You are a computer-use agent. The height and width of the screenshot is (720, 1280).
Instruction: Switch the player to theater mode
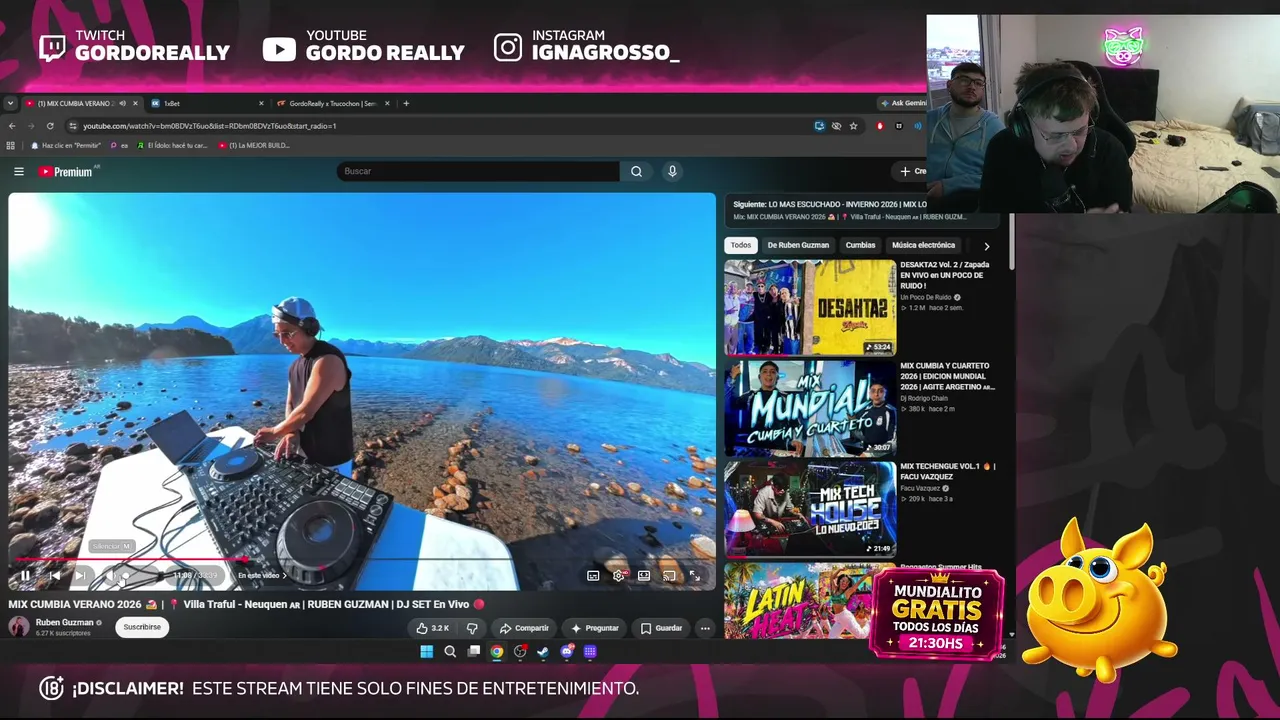pos(644,575)
